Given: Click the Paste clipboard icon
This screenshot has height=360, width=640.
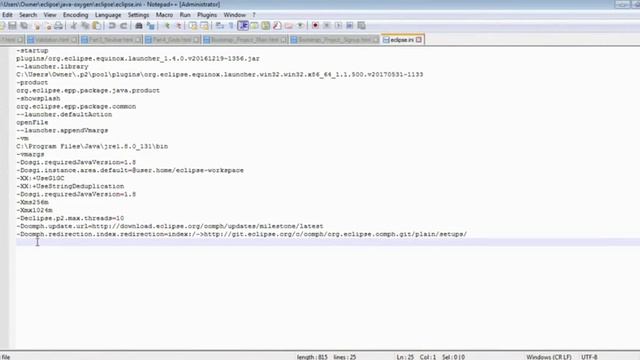Looking at the screenshot, I should point(97,26).
